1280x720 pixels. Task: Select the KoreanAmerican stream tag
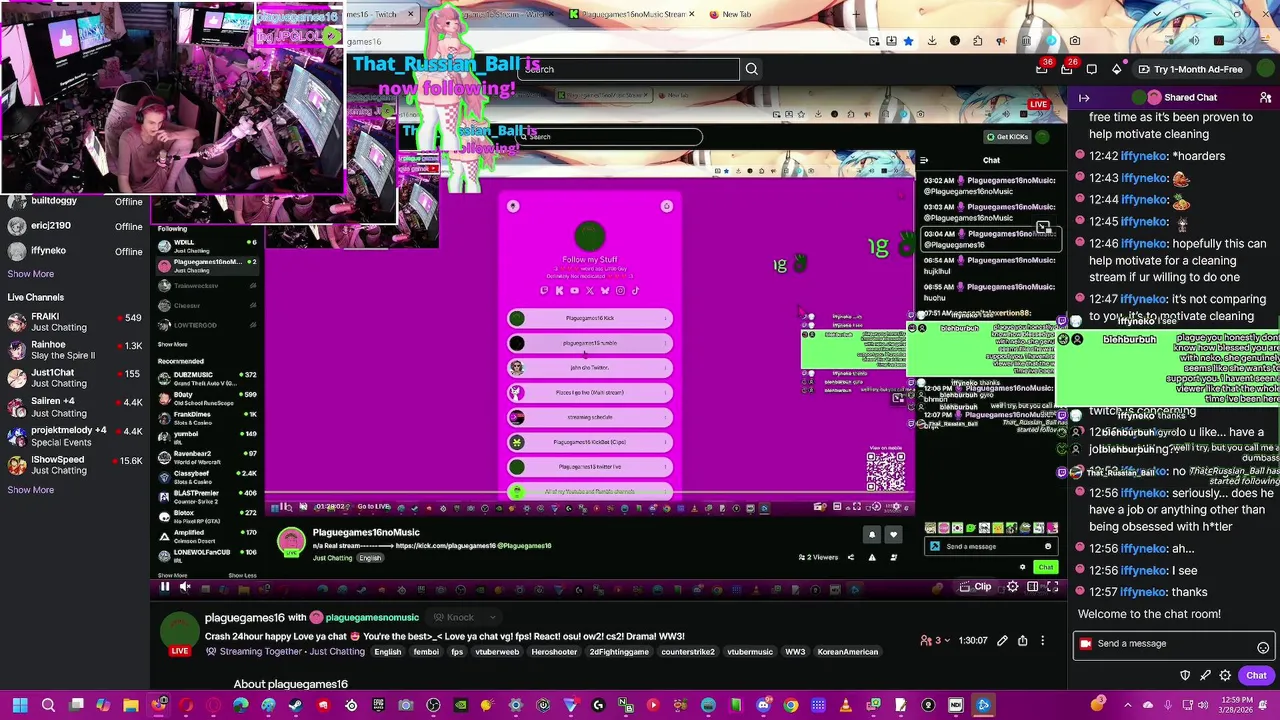click(x=847, y=652)
